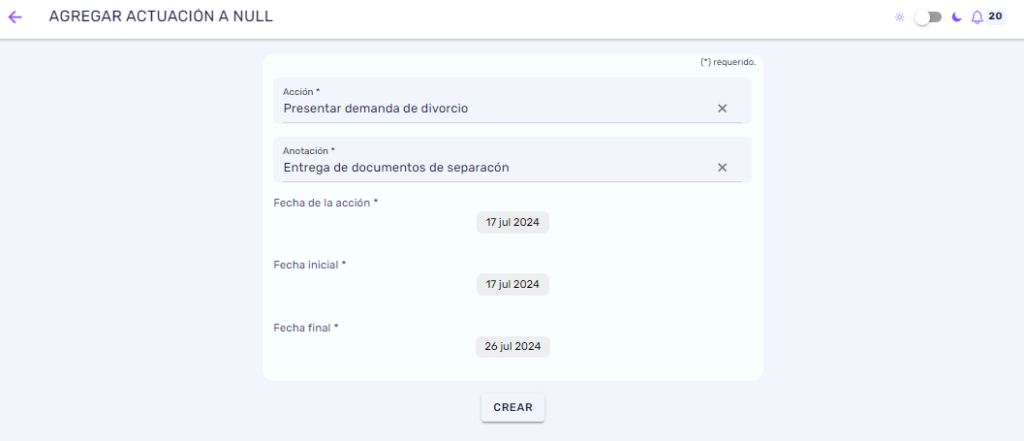Click the (*) requerido note
The height and width of the screenshot is (441, 1024).
click(x=728, y=63)
